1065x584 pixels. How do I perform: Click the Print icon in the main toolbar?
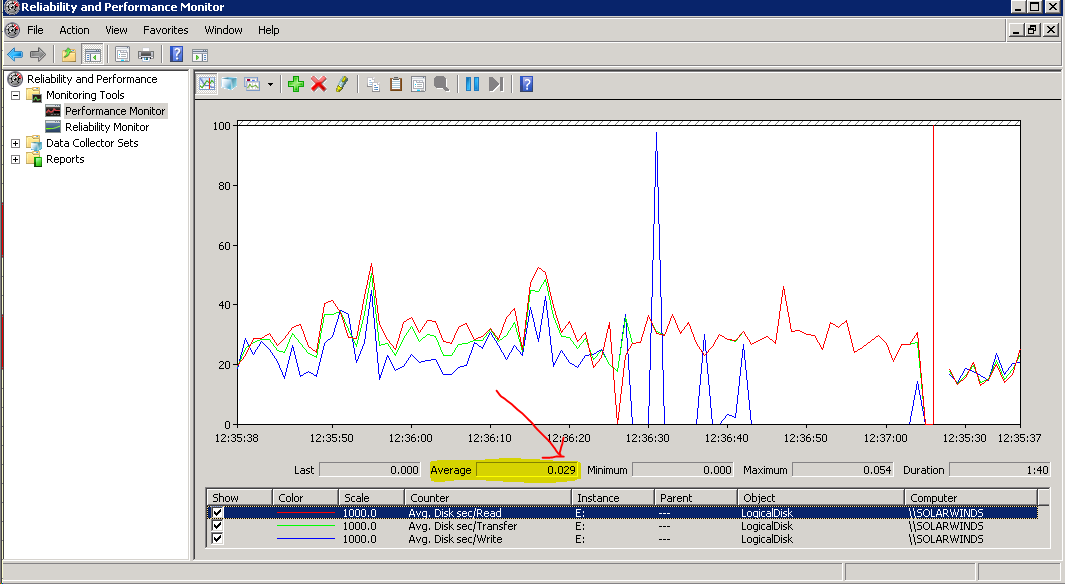tap(146, 54)
